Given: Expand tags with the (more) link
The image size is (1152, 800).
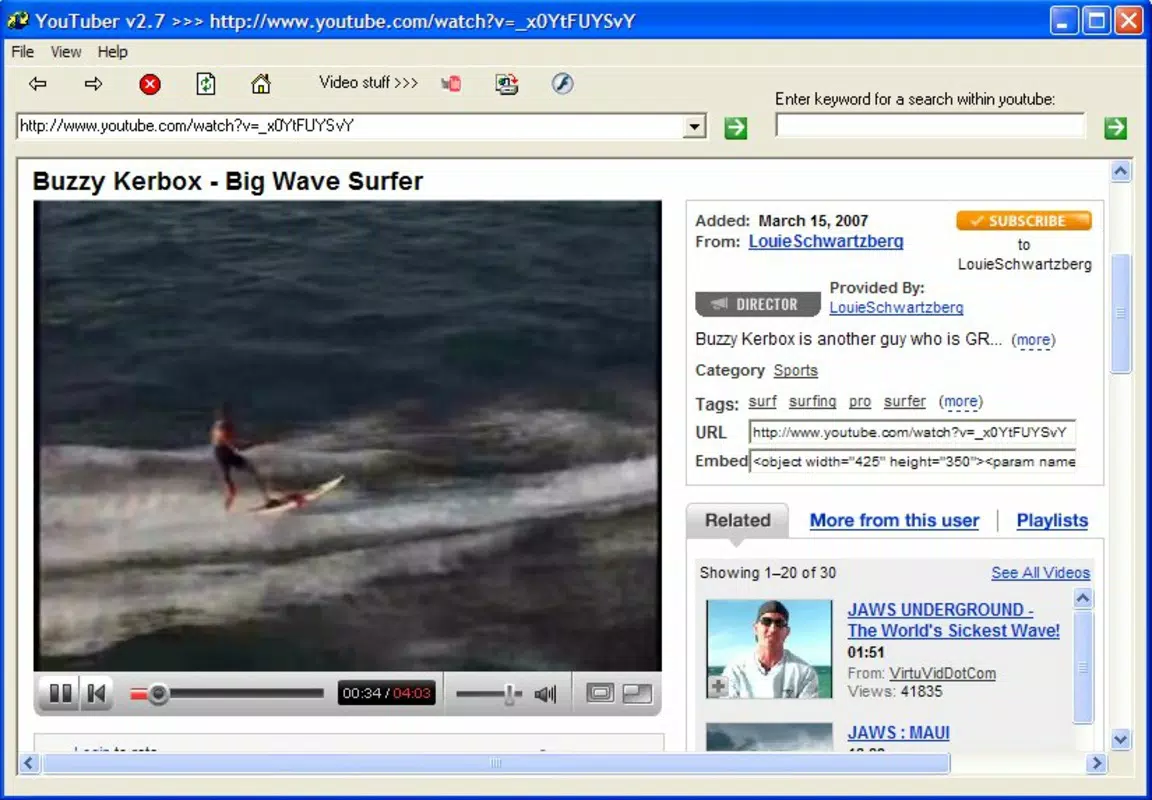Looking at the screenshot, I should 960,402.
